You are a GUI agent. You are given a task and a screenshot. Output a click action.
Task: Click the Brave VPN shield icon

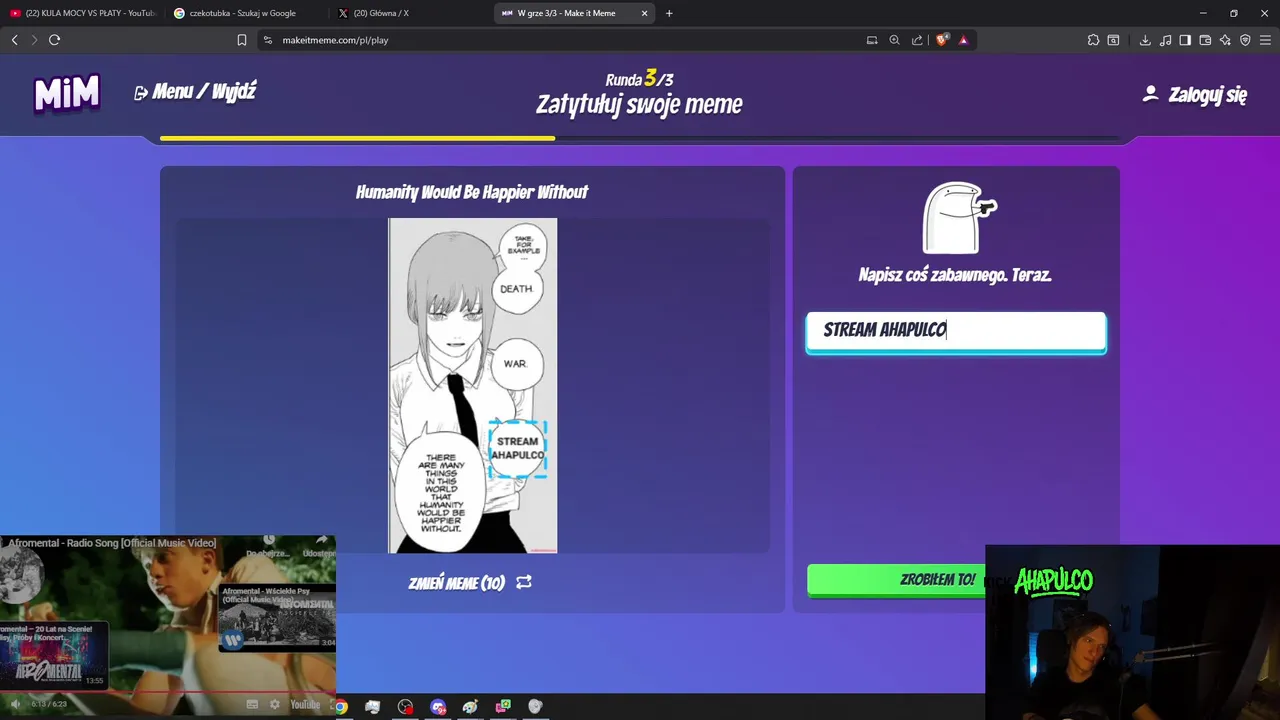[x=1245, y=40]
